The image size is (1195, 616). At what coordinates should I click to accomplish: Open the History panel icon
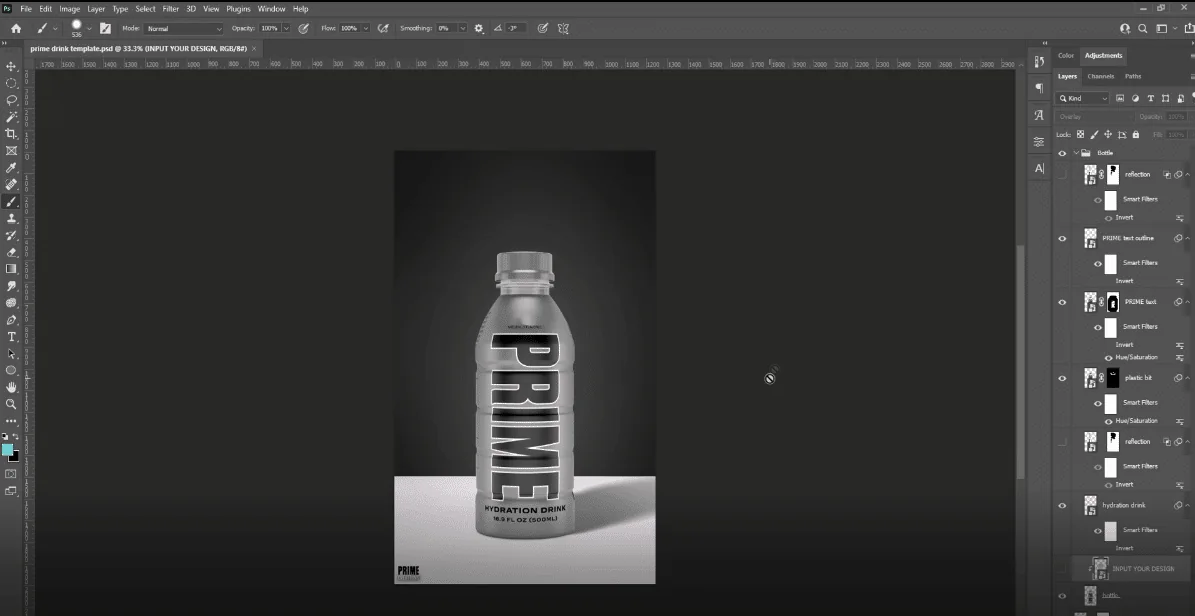click(x=1039, y=62)
